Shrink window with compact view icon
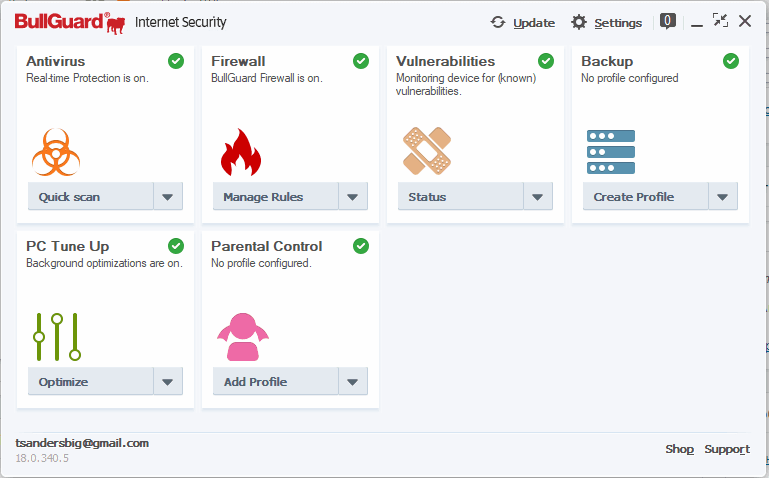The image size is (769, 478). point(720,21)
